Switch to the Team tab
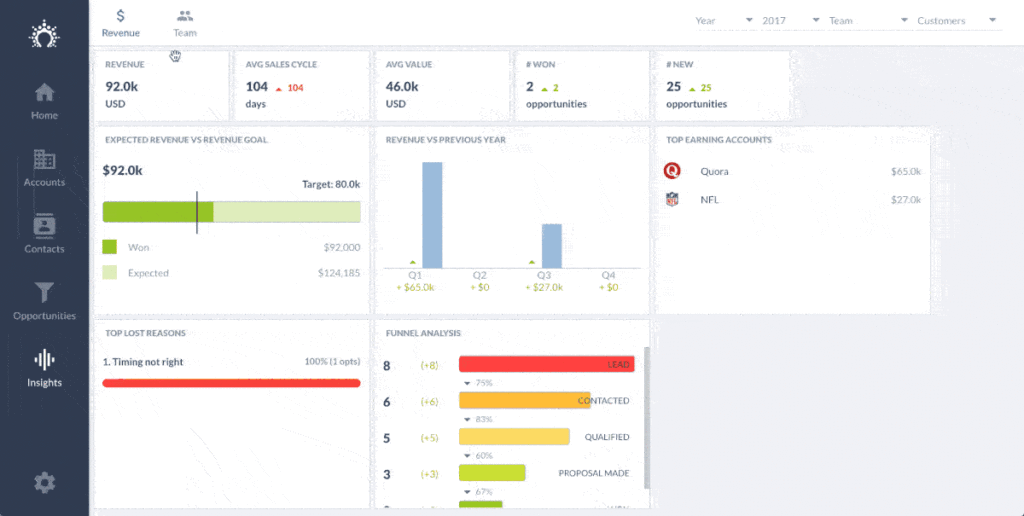The height and width of the screenshot is (516, 1024). pos(185,23)
